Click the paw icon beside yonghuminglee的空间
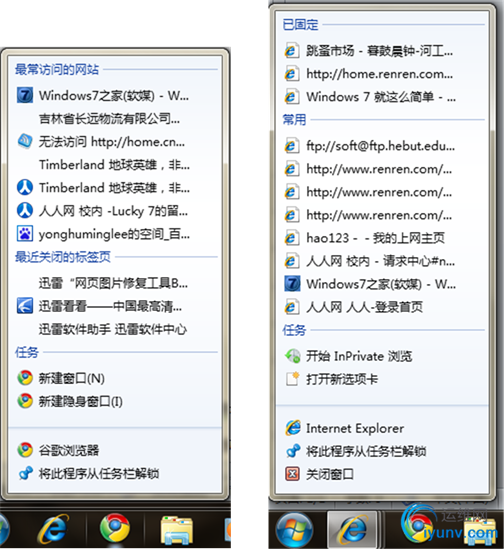The image size is (504, 549). tap(25, 234)
